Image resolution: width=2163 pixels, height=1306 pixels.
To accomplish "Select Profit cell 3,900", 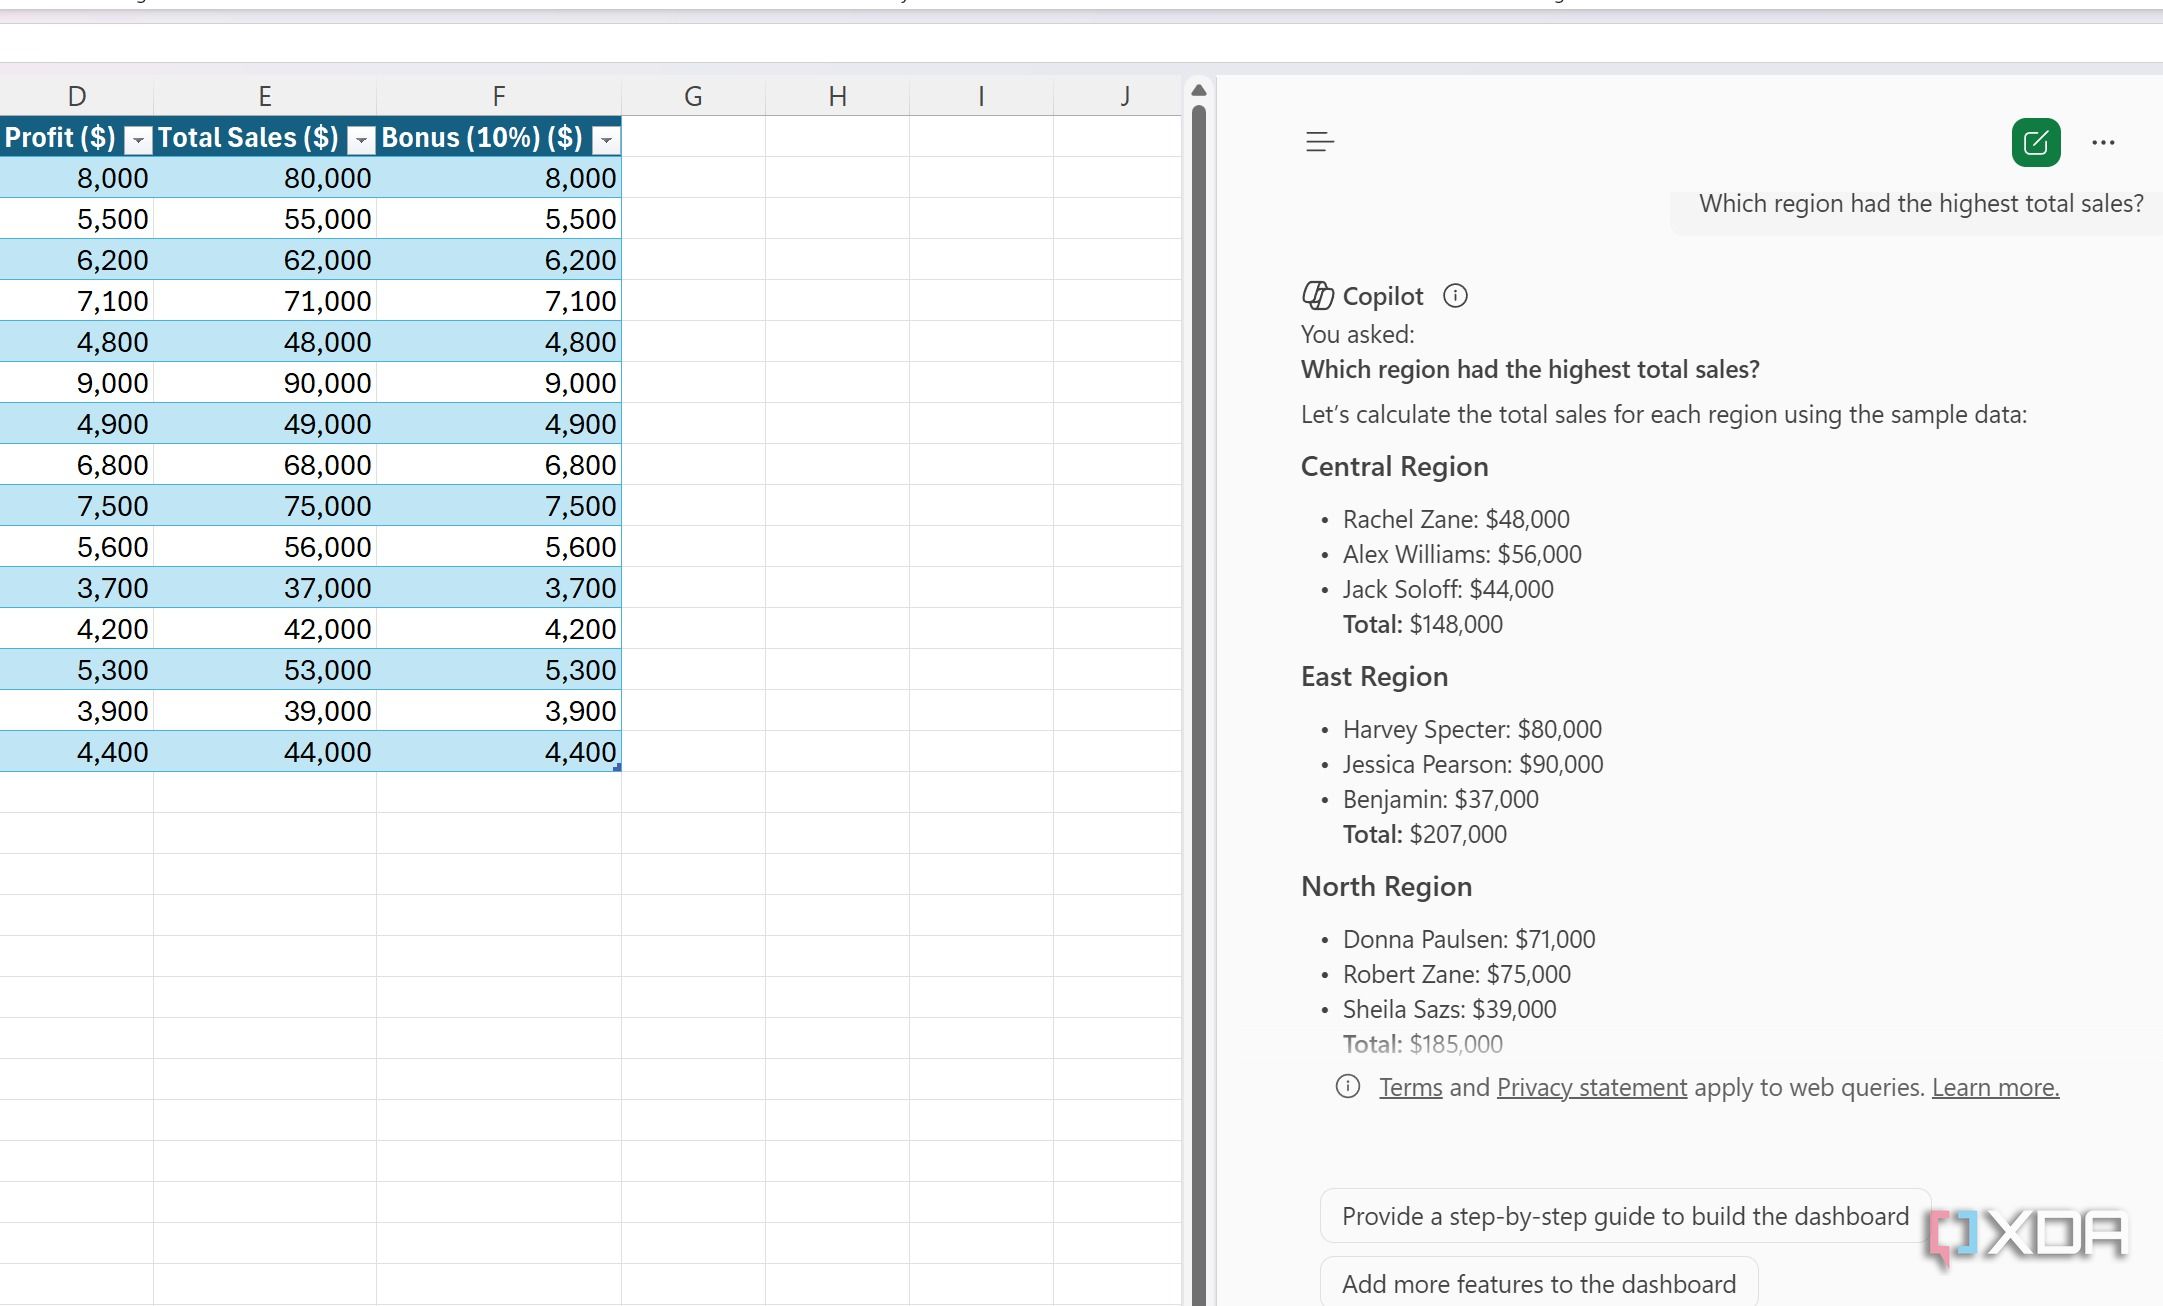I will point(77,711).
